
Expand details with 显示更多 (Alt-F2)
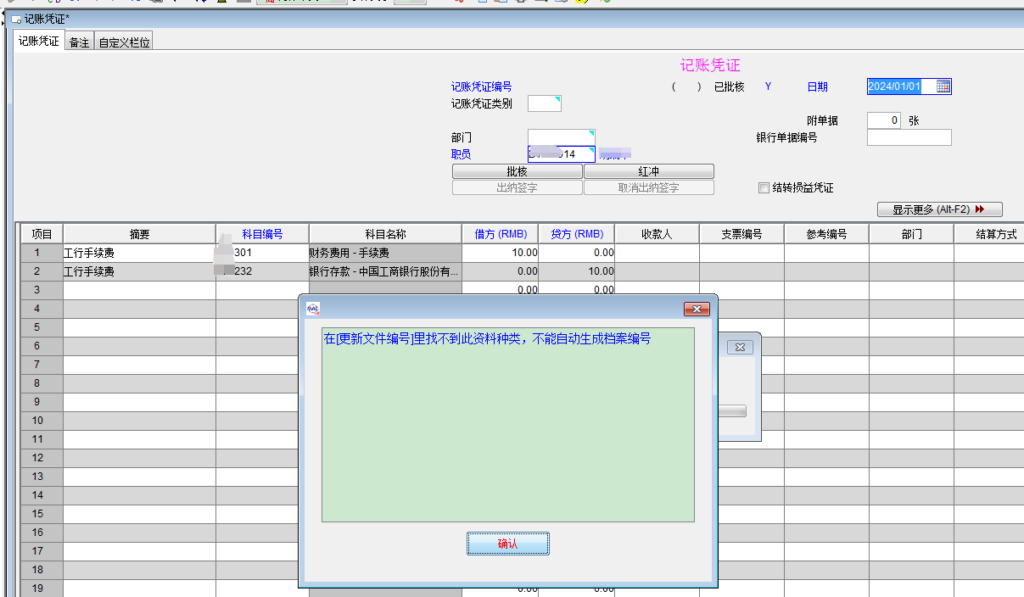[x=939, y=209]
